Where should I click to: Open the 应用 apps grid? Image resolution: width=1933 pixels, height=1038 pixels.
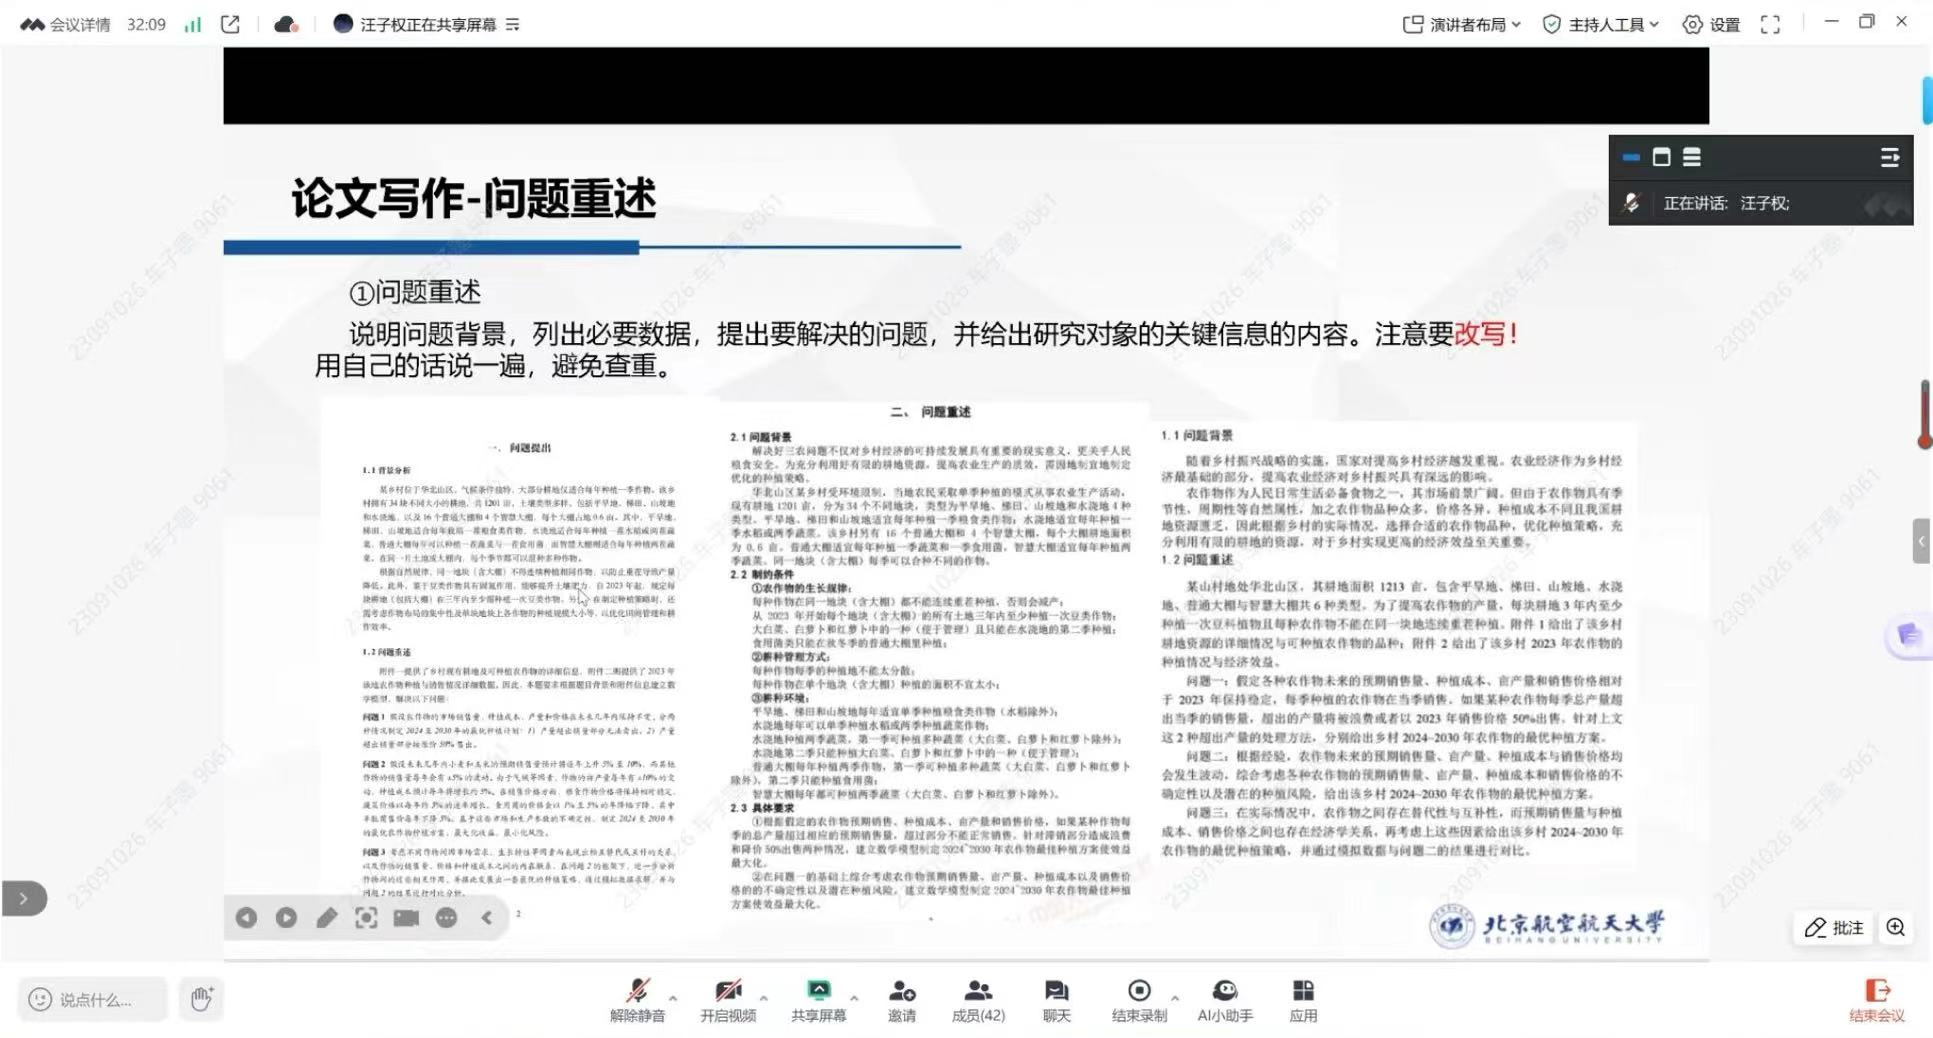pyautogui.click(x=1302, y=991)
